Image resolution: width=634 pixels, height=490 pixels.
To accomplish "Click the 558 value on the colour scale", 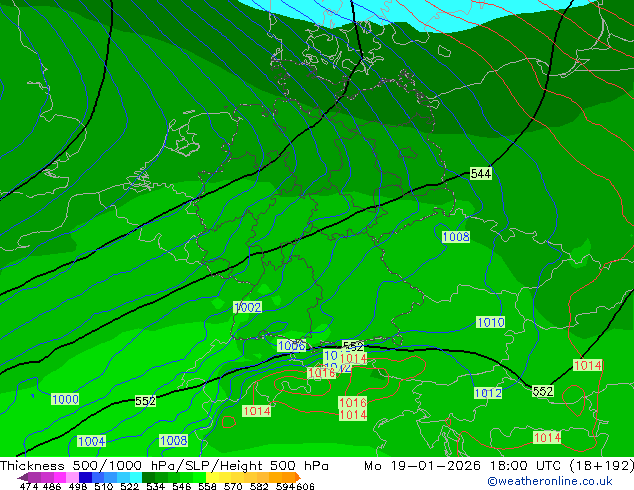I will [x=207, y=486].
